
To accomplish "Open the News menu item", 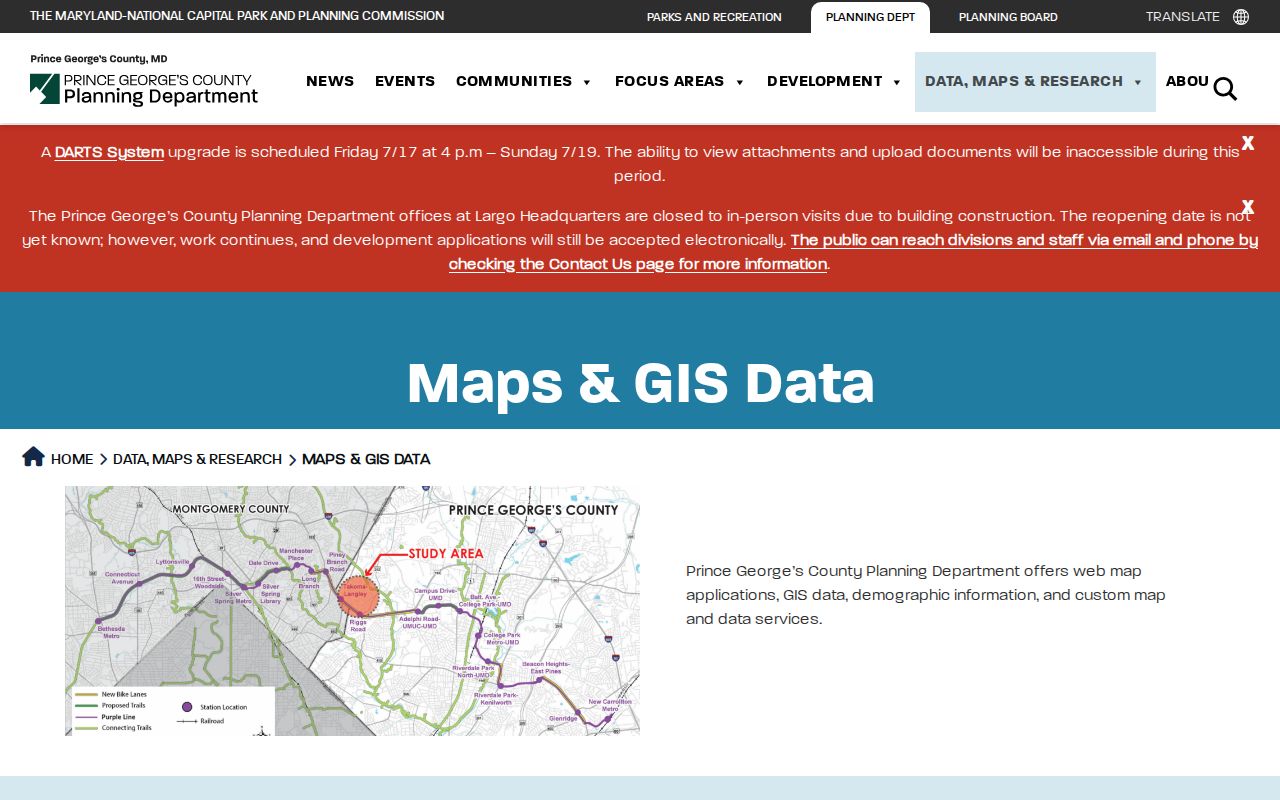I will pyautogui.click(x=330, y=81).
